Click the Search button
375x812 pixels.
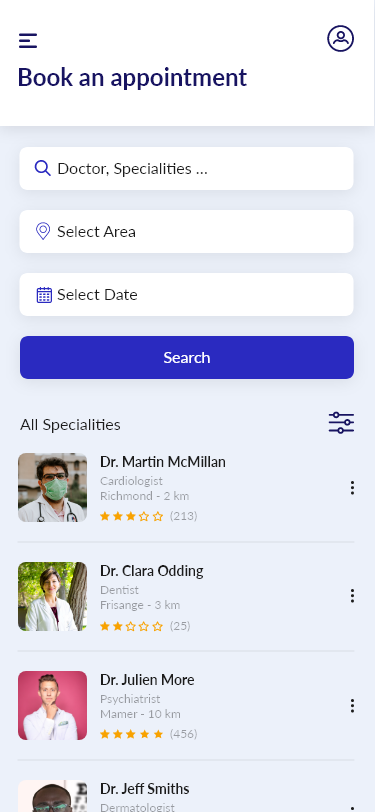[x=187, y=357]
